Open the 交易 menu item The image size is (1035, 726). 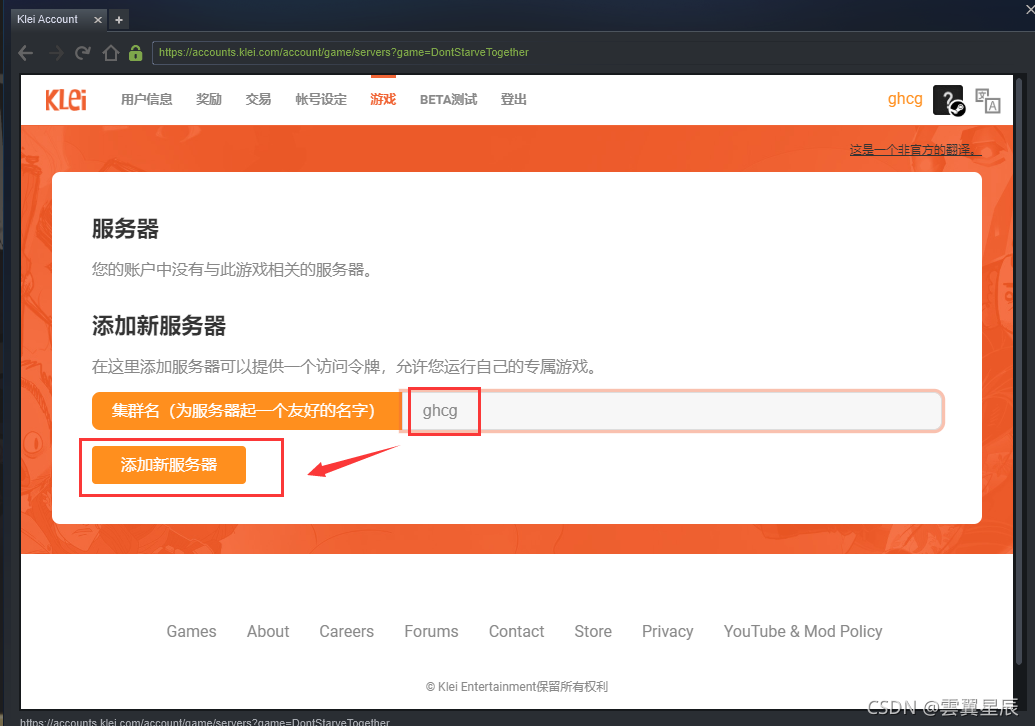tap(258, 100)
